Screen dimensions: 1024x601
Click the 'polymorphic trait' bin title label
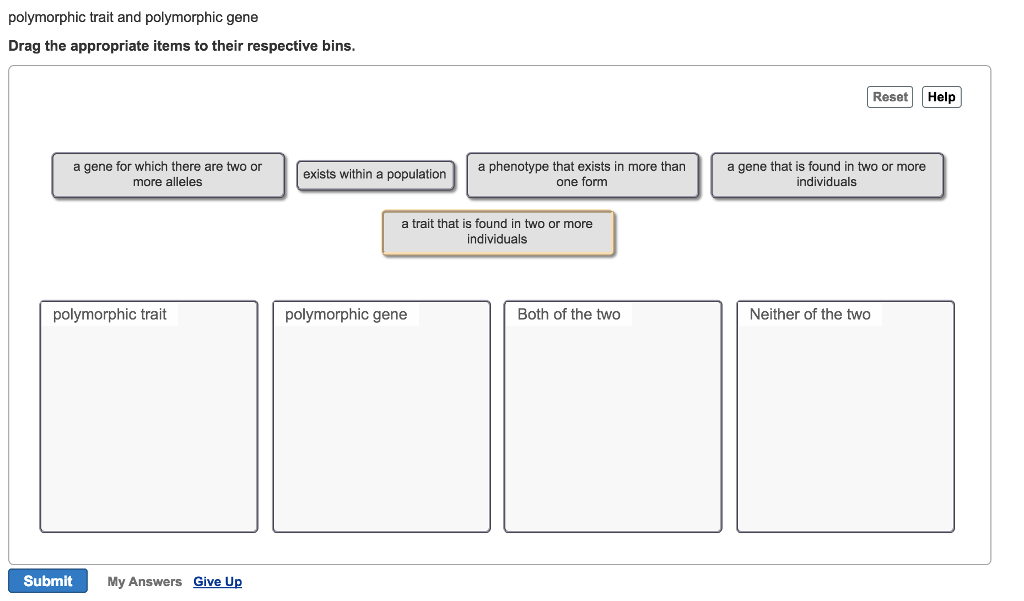[110, 315]
